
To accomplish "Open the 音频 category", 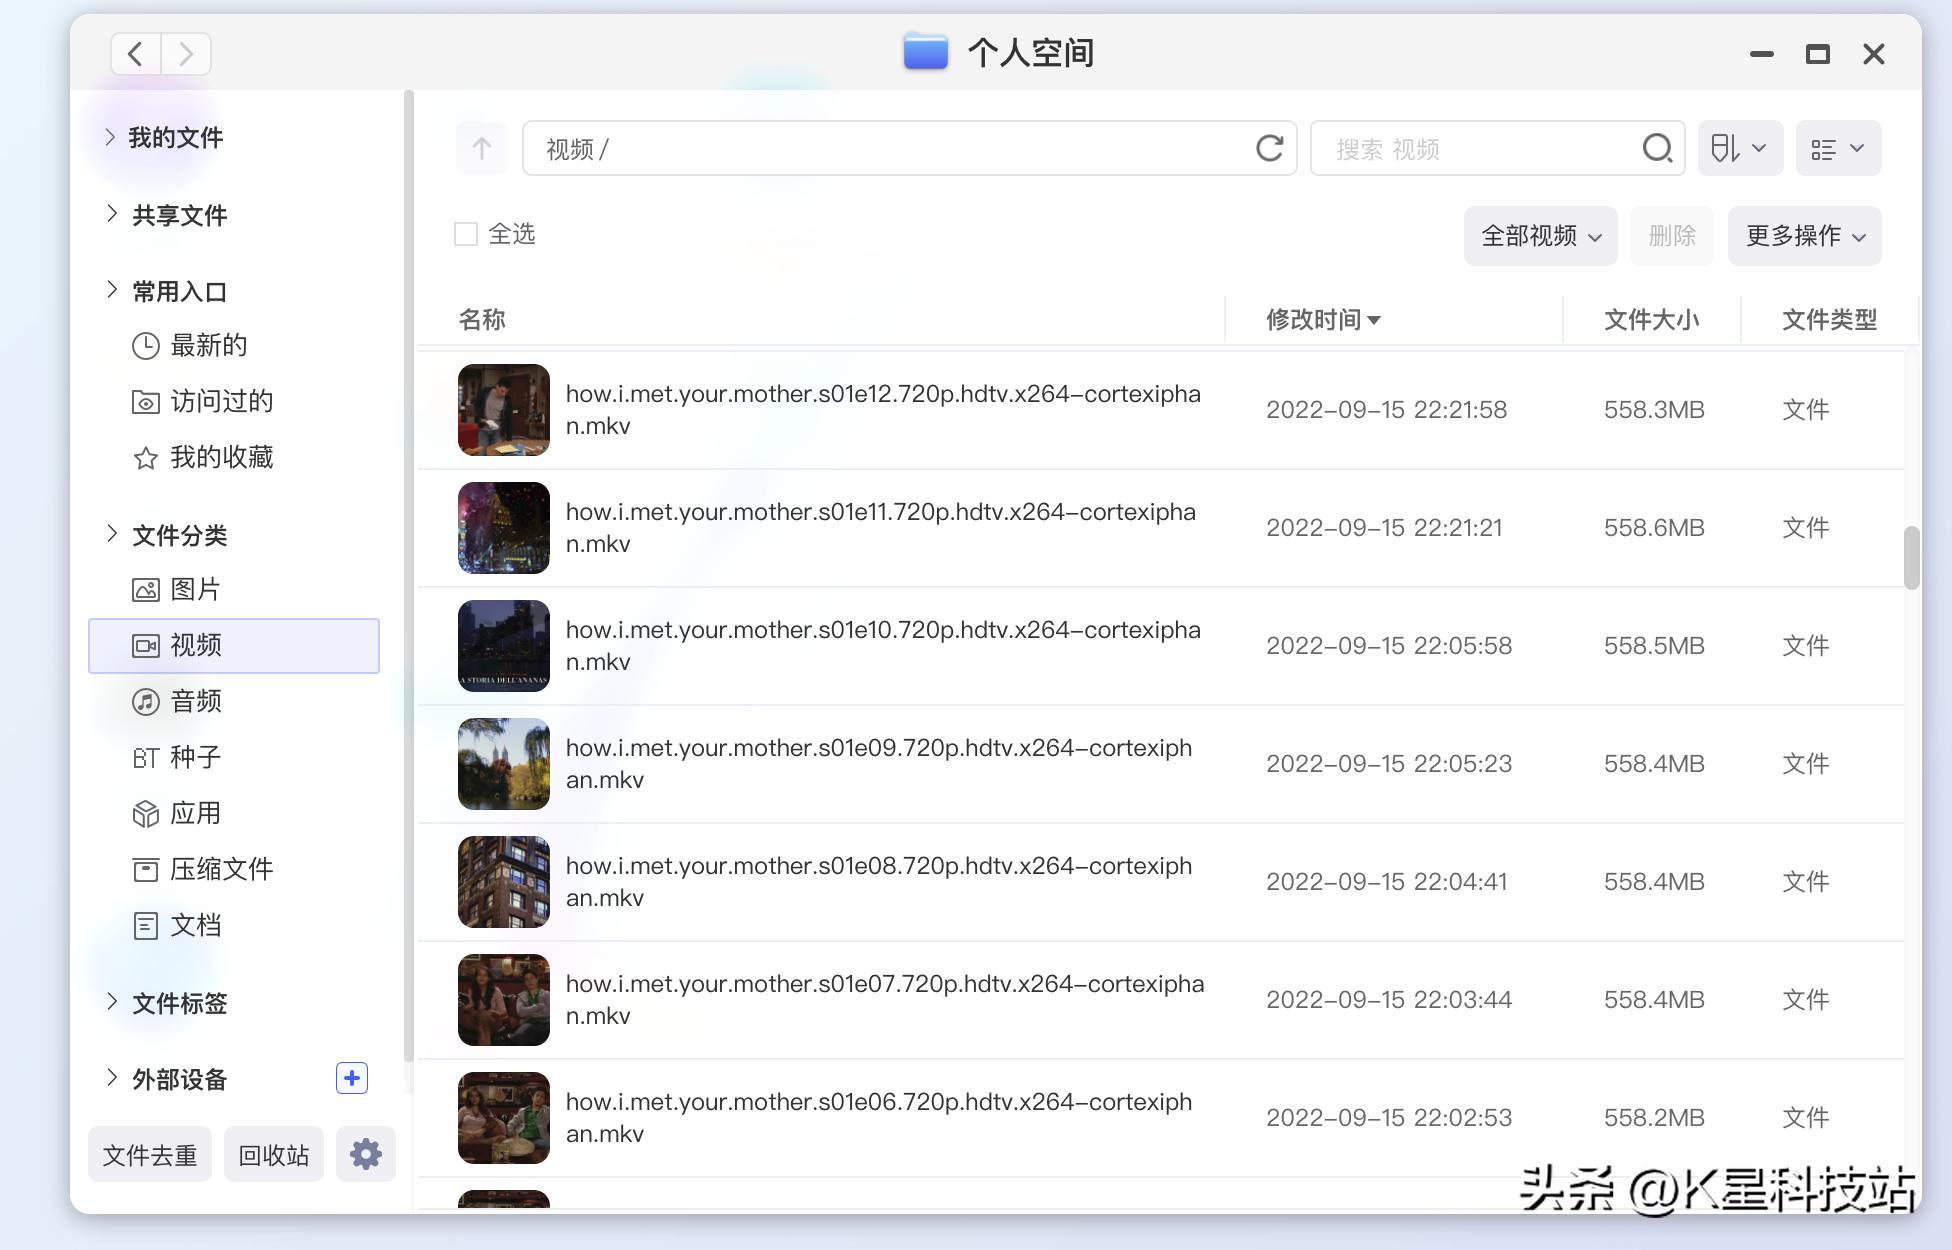I will tap(196, 701).
